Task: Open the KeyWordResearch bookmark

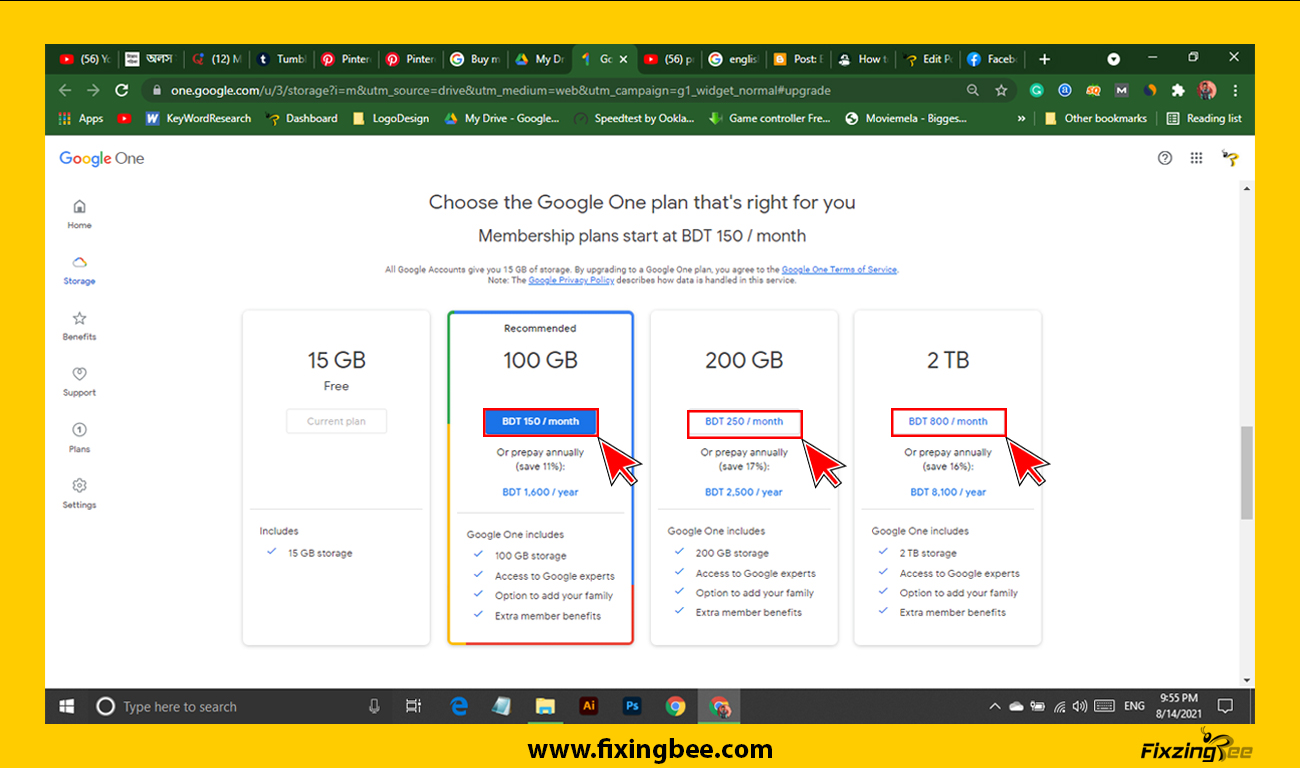Action: click(199, 118)
